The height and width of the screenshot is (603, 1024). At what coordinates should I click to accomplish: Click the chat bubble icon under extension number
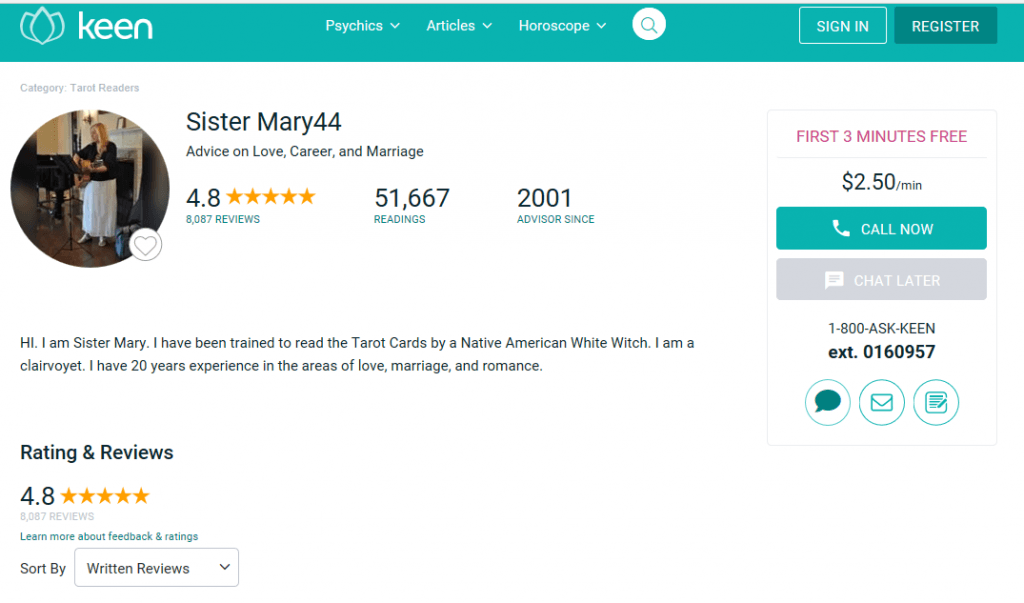coord(827,402)
